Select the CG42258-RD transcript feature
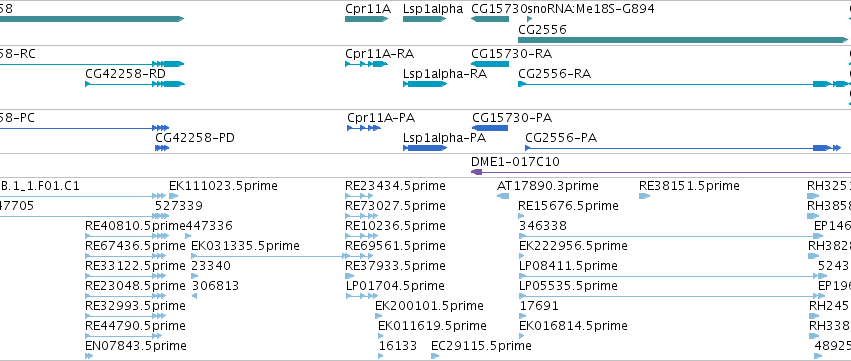Image resolution: width=851 pixels, height=361 pixels. pyautogui.click(x=135, y=84)
